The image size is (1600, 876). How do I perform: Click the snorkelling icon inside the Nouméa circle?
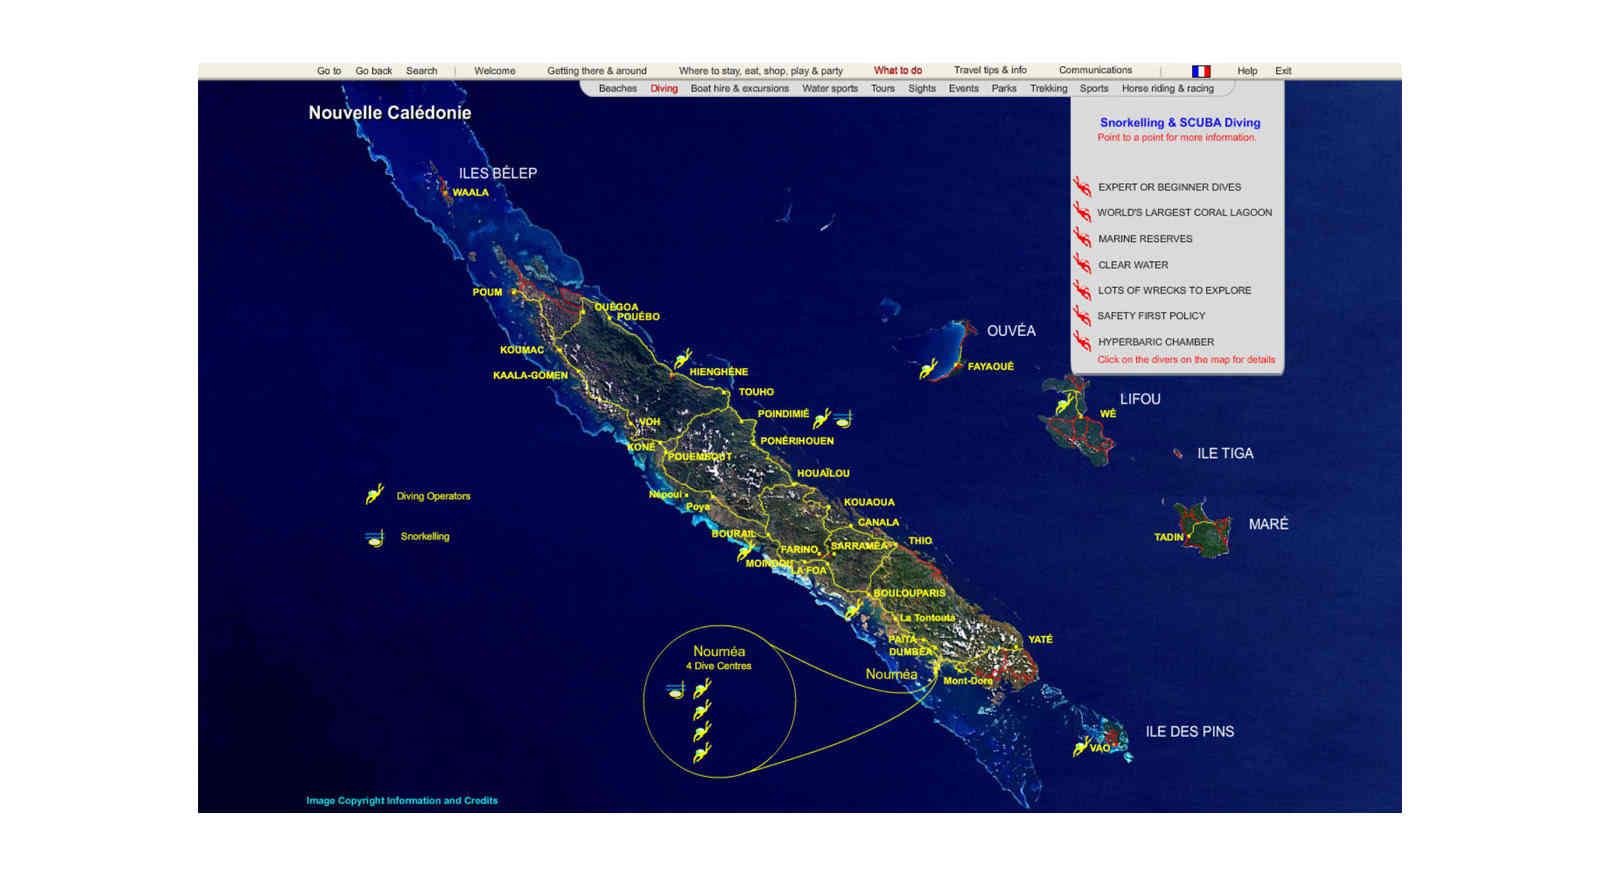click(676, 690)
